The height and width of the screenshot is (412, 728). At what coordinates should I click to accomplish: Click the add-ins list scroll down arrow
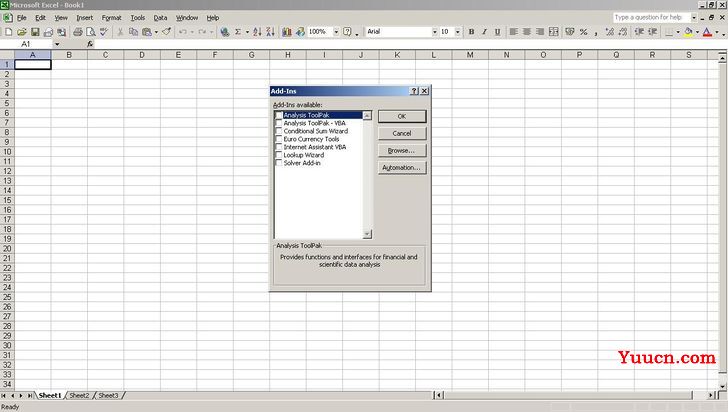point(367,234)
